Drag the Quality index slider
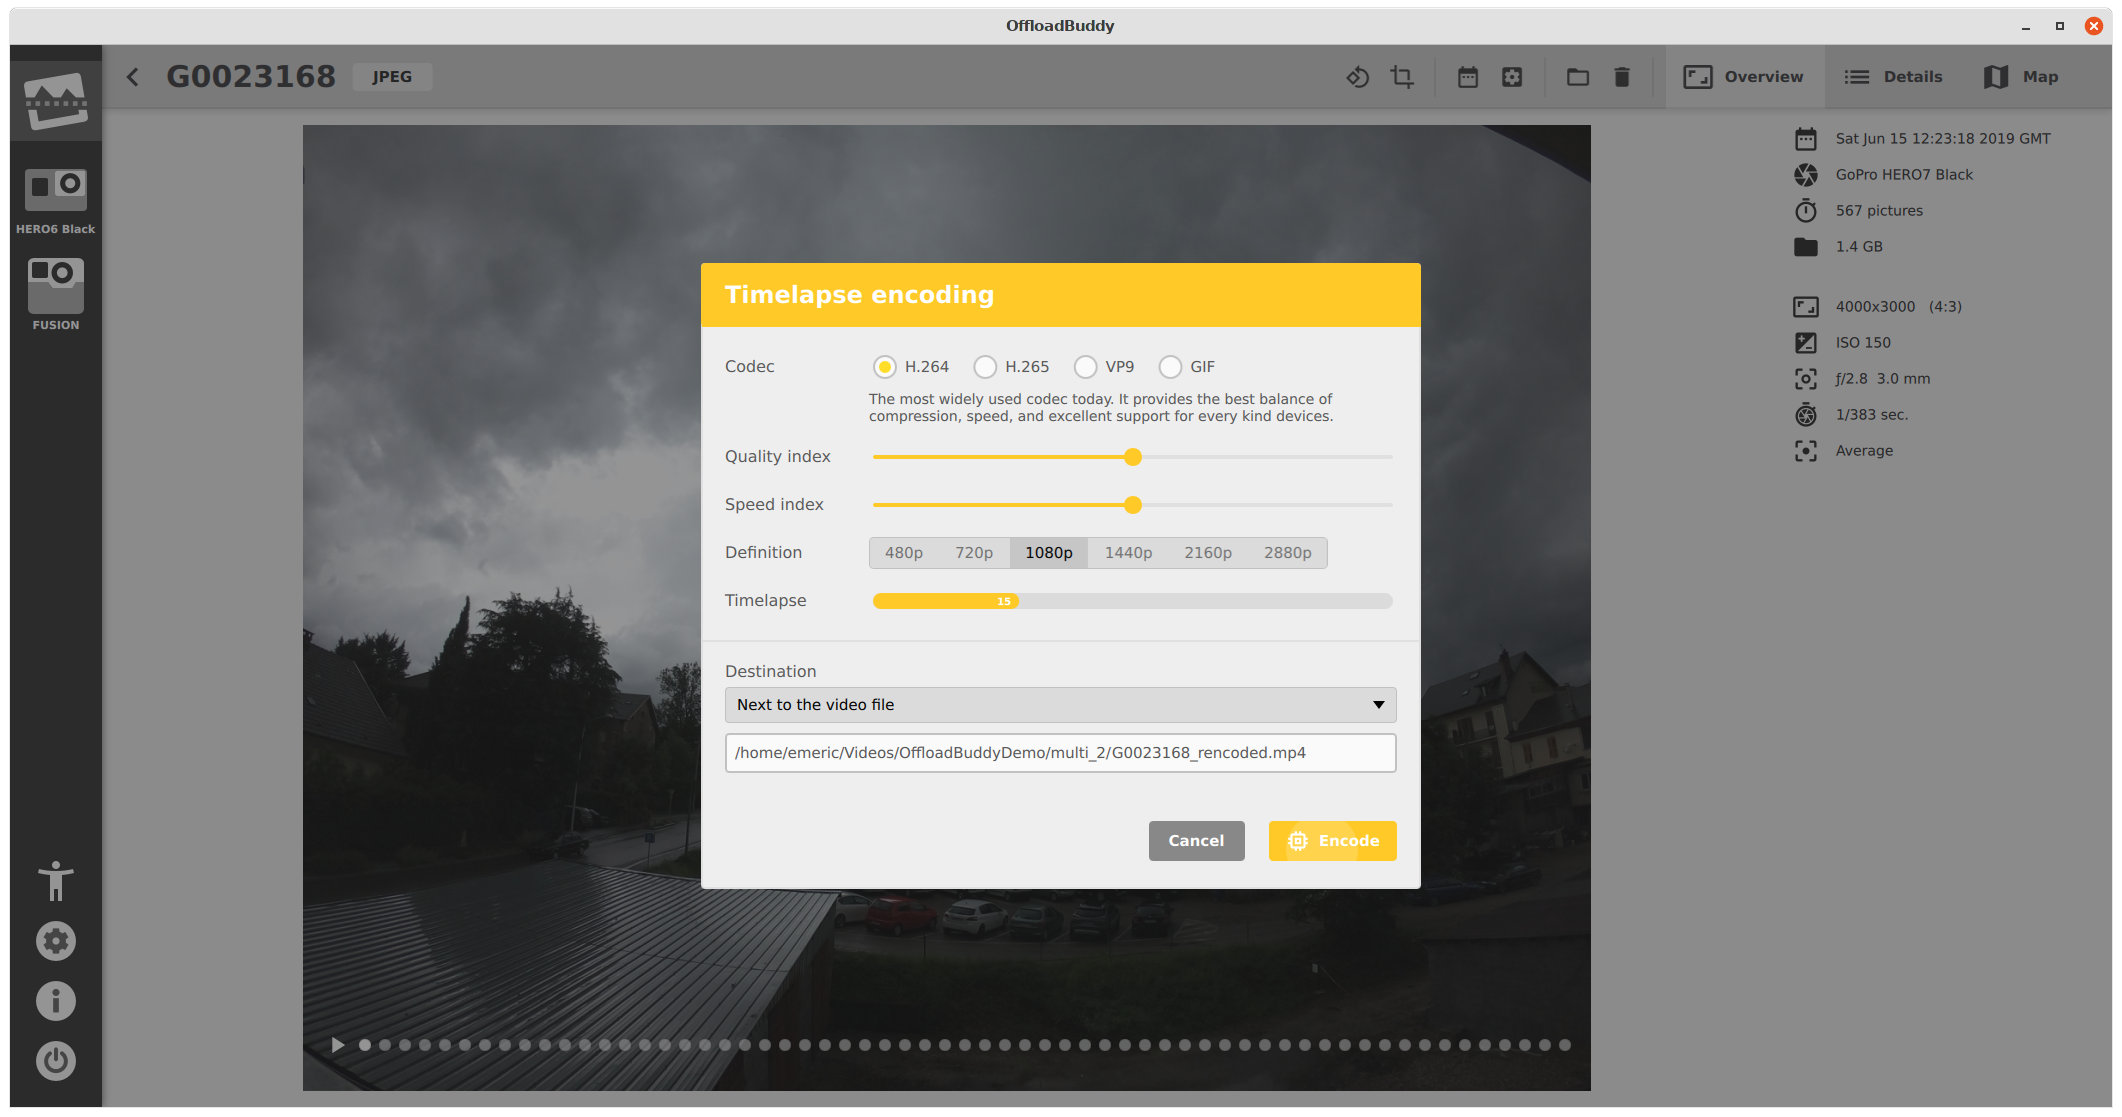This screenshot has width=2122, height=1117. 1134,456
